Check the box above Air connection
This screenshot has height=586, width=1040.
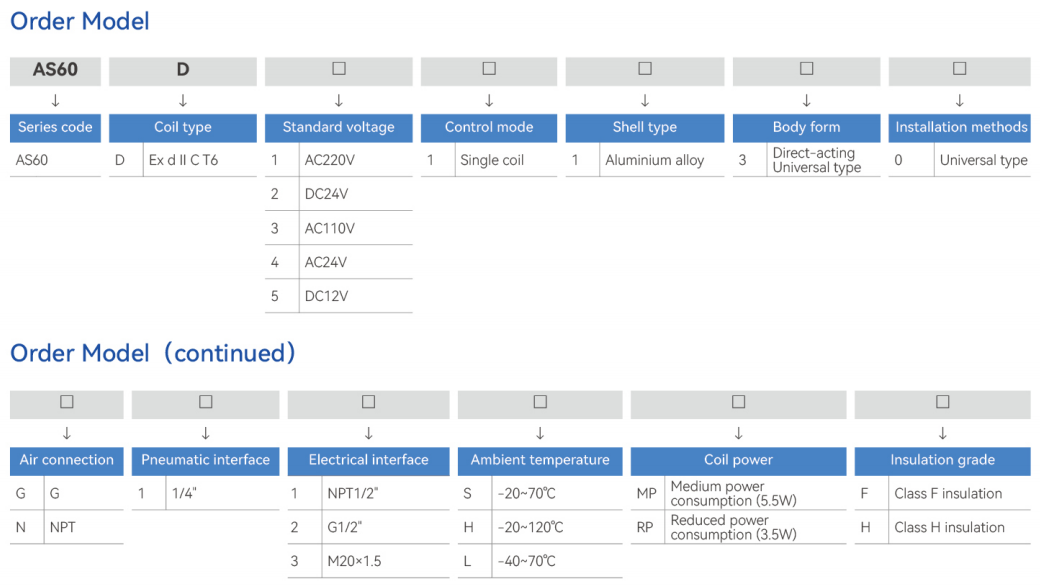point(66,402)
